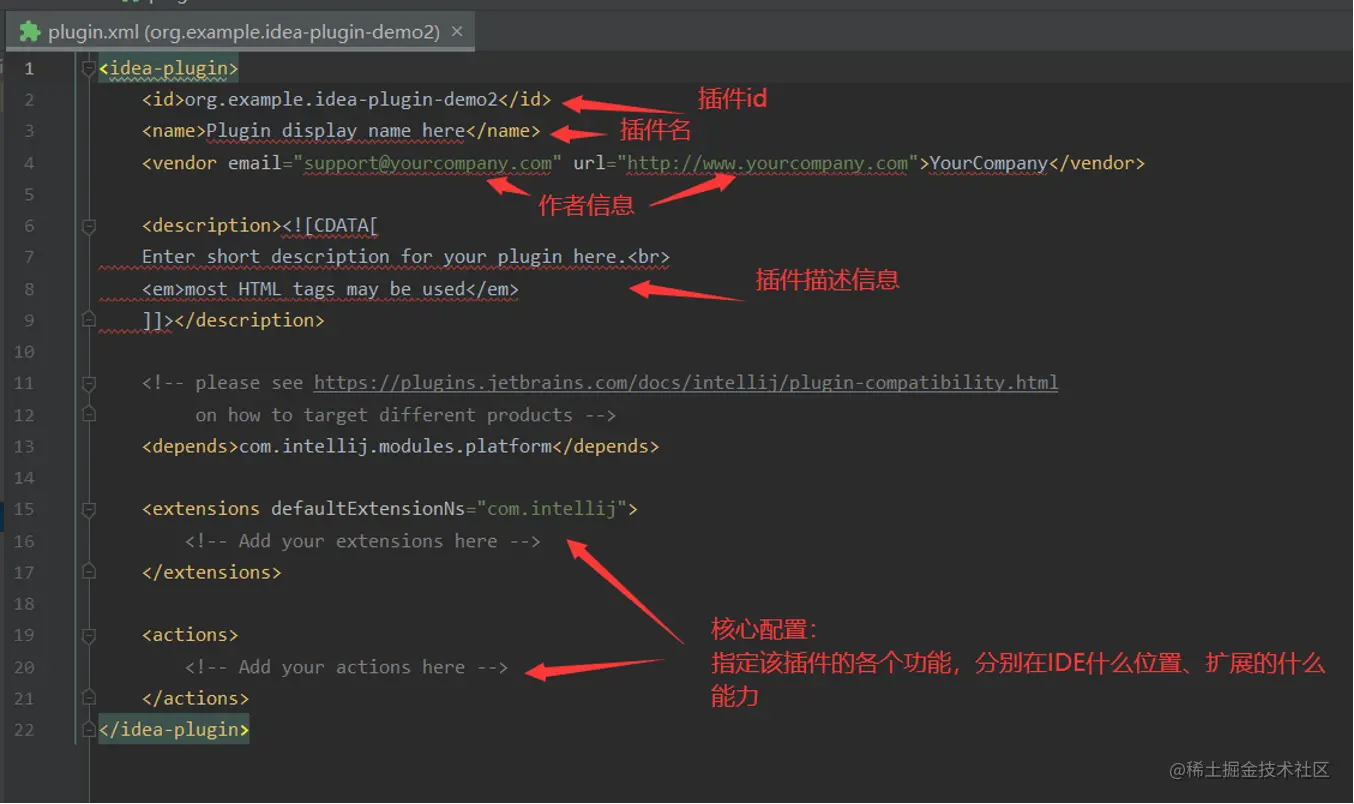This screenshot has width=1354, height=804.
Task: Click the closing </idea-plugin> tag
Action: [174, 730]
